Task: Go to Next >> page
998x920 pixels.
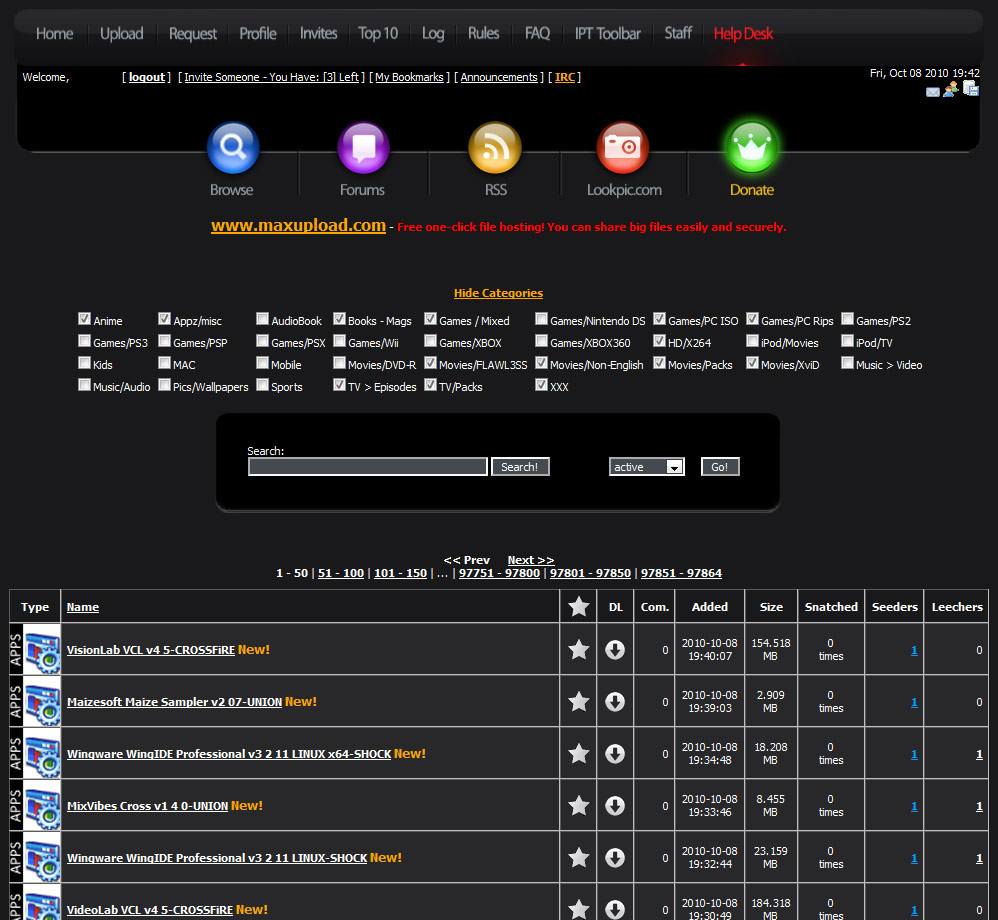Action: pos(531,560)
